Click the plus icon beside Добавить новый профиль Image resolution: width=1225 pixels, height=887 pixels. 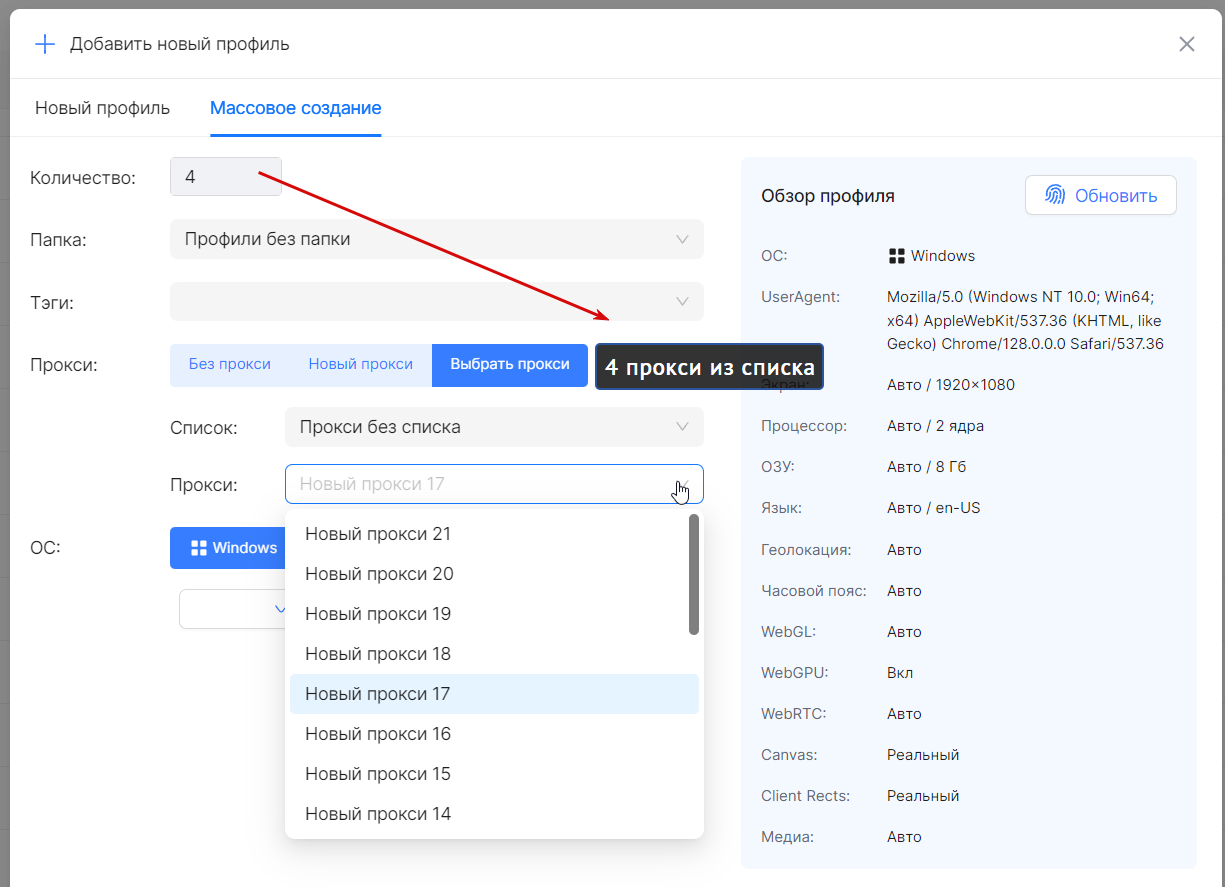coord(45,44)
